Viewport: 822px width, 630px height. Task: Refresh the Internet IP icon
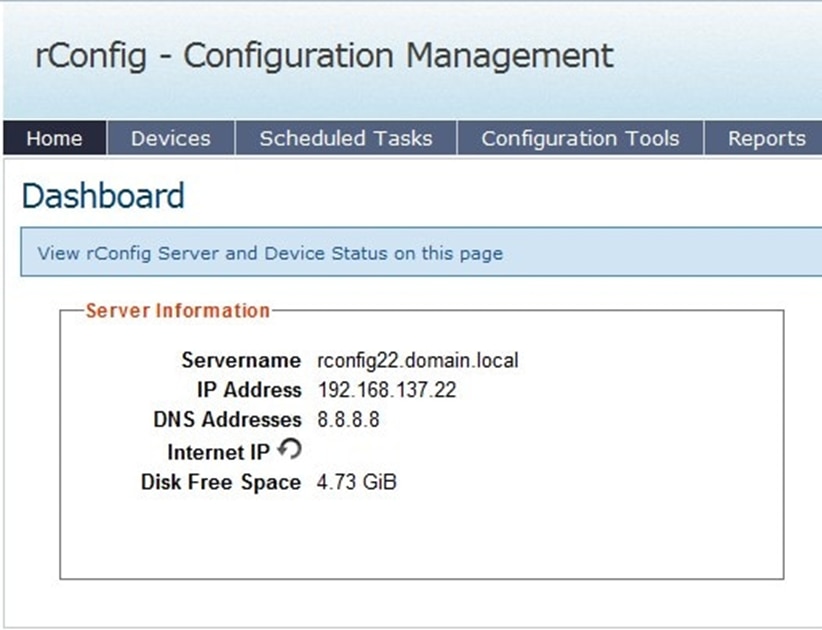[289, 449]
